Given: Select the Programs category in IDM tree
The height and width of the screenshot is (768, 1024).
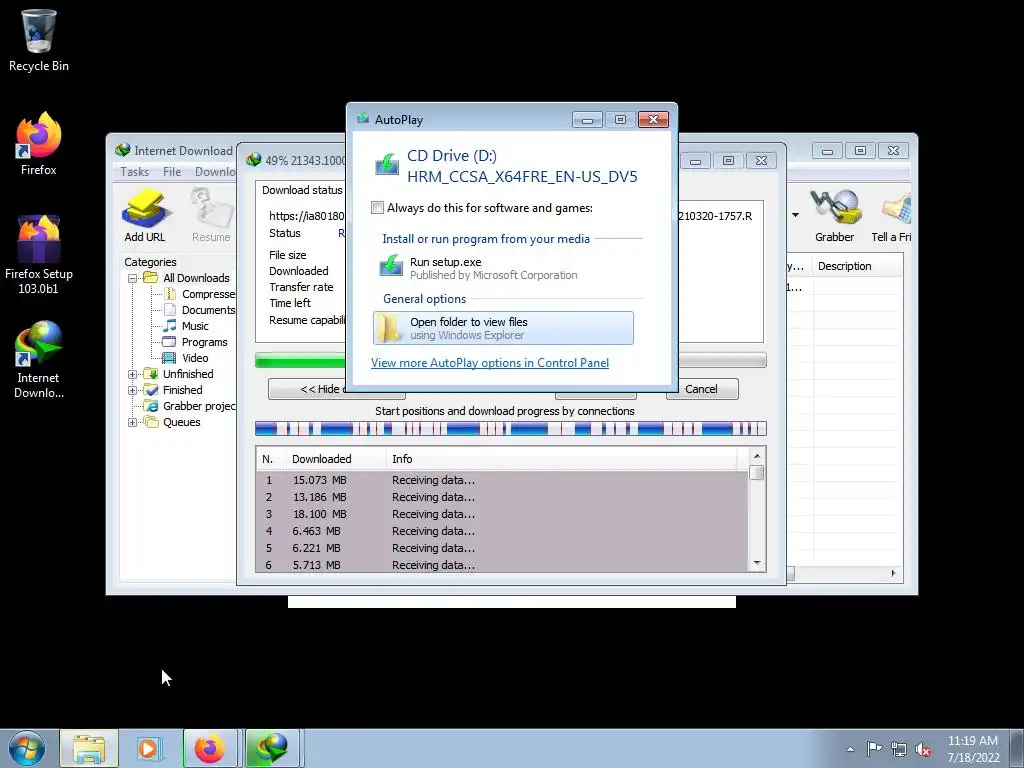Looking at the screenshot, I should pyautogui.click(x=204, y=342).
